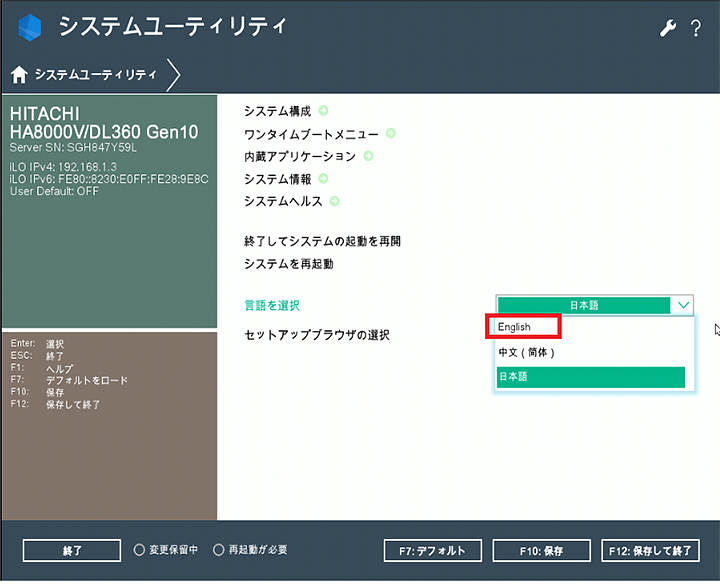The height and width of the screenshot is (585, 720).
Task: Open help via the question mark icon
Action: (x=696, y=28)
